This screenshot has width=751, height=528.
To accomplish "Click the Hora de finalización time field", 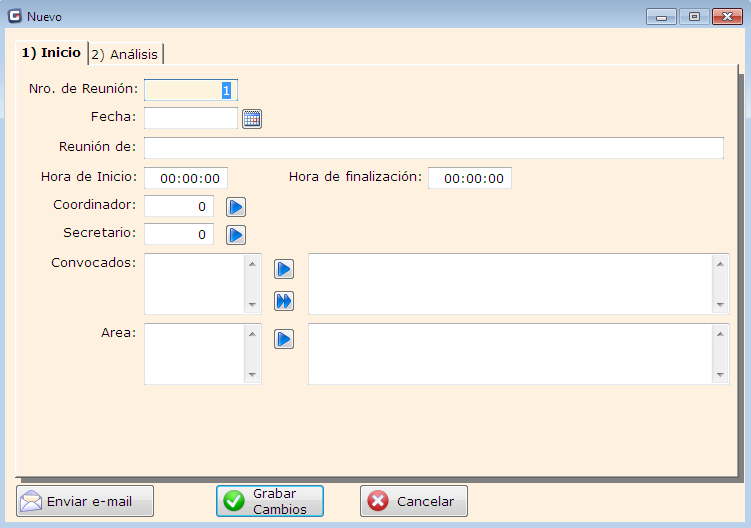I will tap(470, 178).
